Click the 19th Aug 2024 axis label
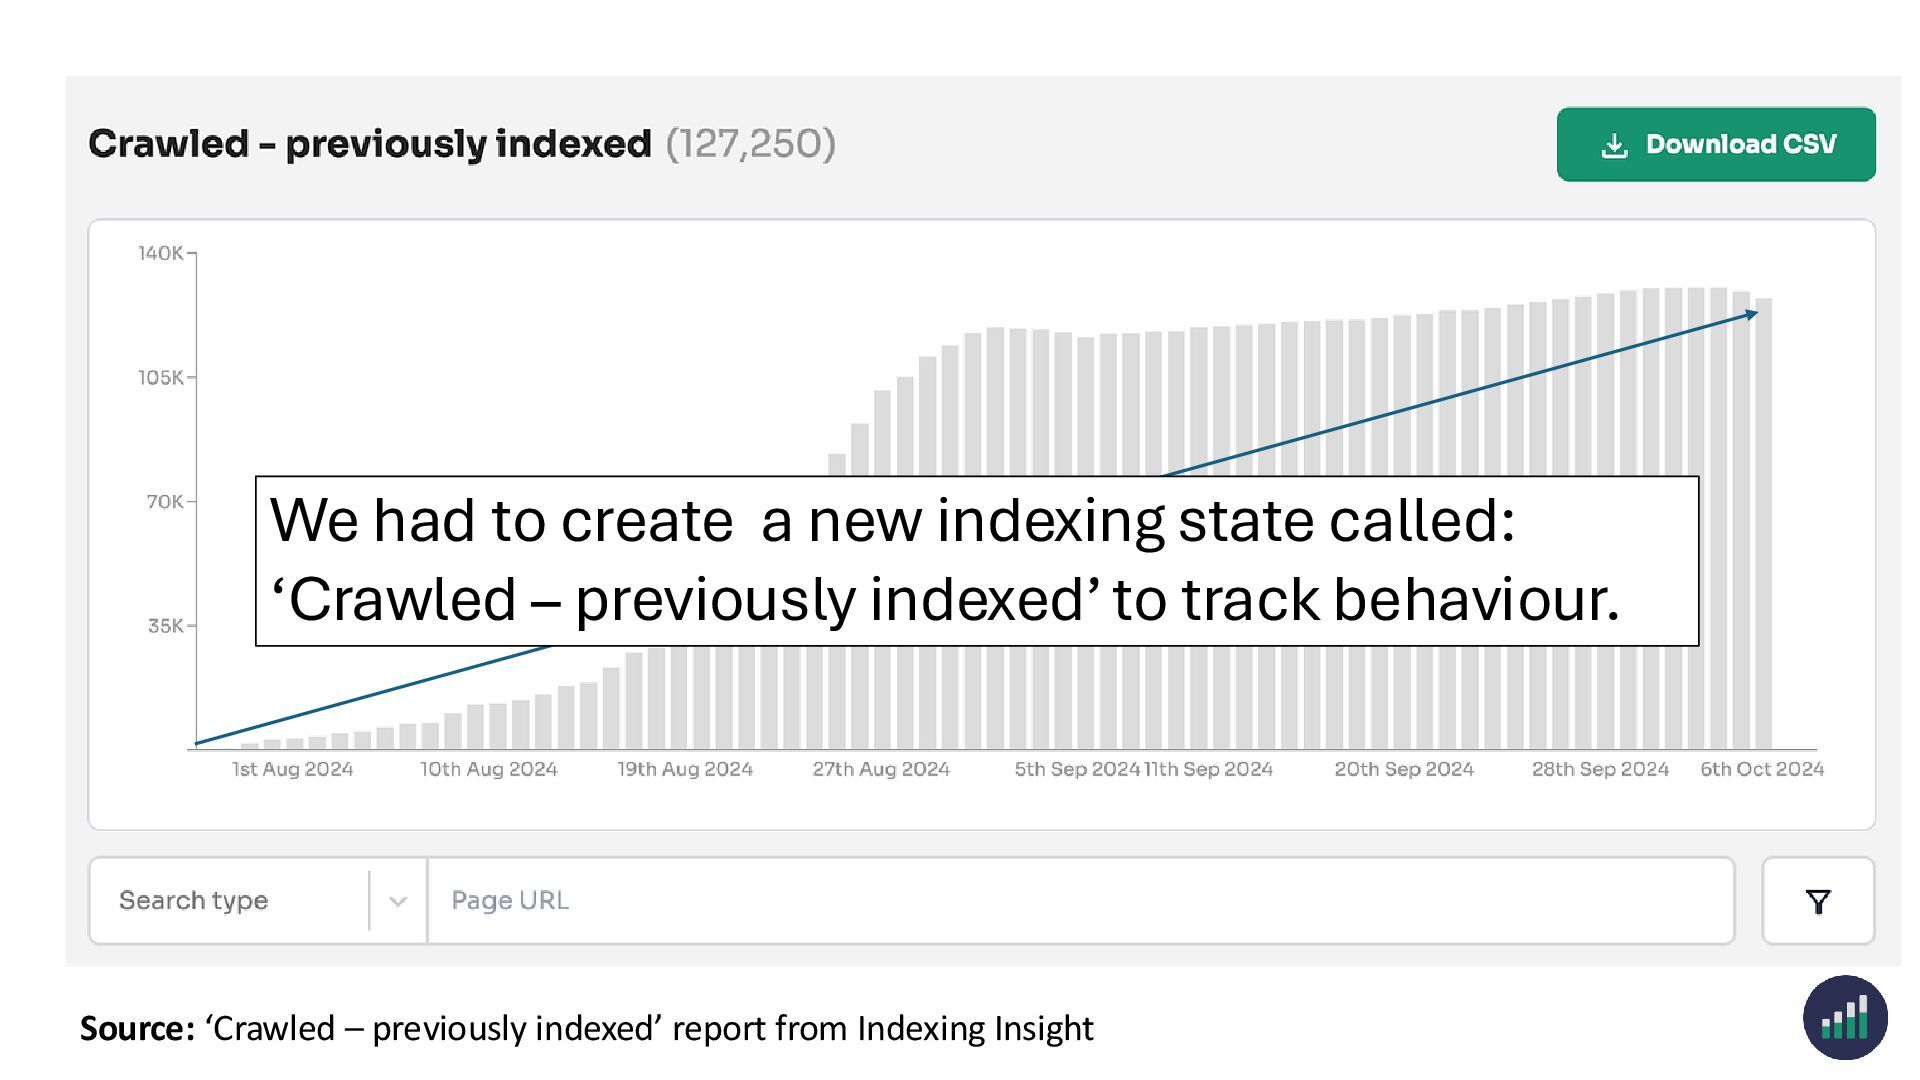Screen dimensions: 1920x1080 (x=684, y=769)
